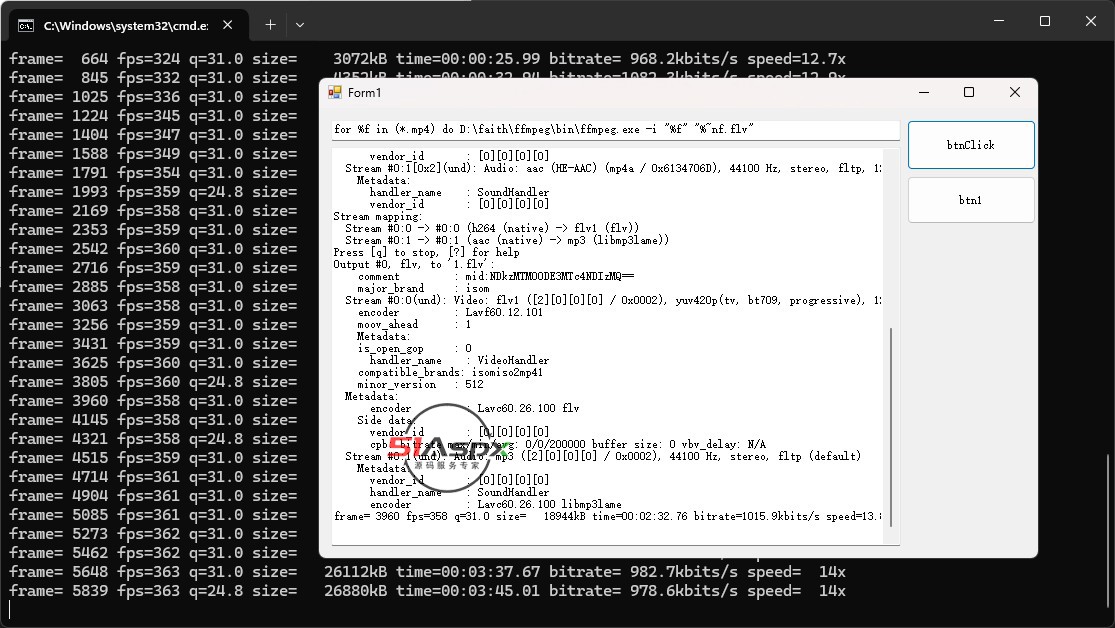Close the Form1 window
The width and height of the screenshot is (1115, 628).
pyautogui.click(x=1015, y=92)
